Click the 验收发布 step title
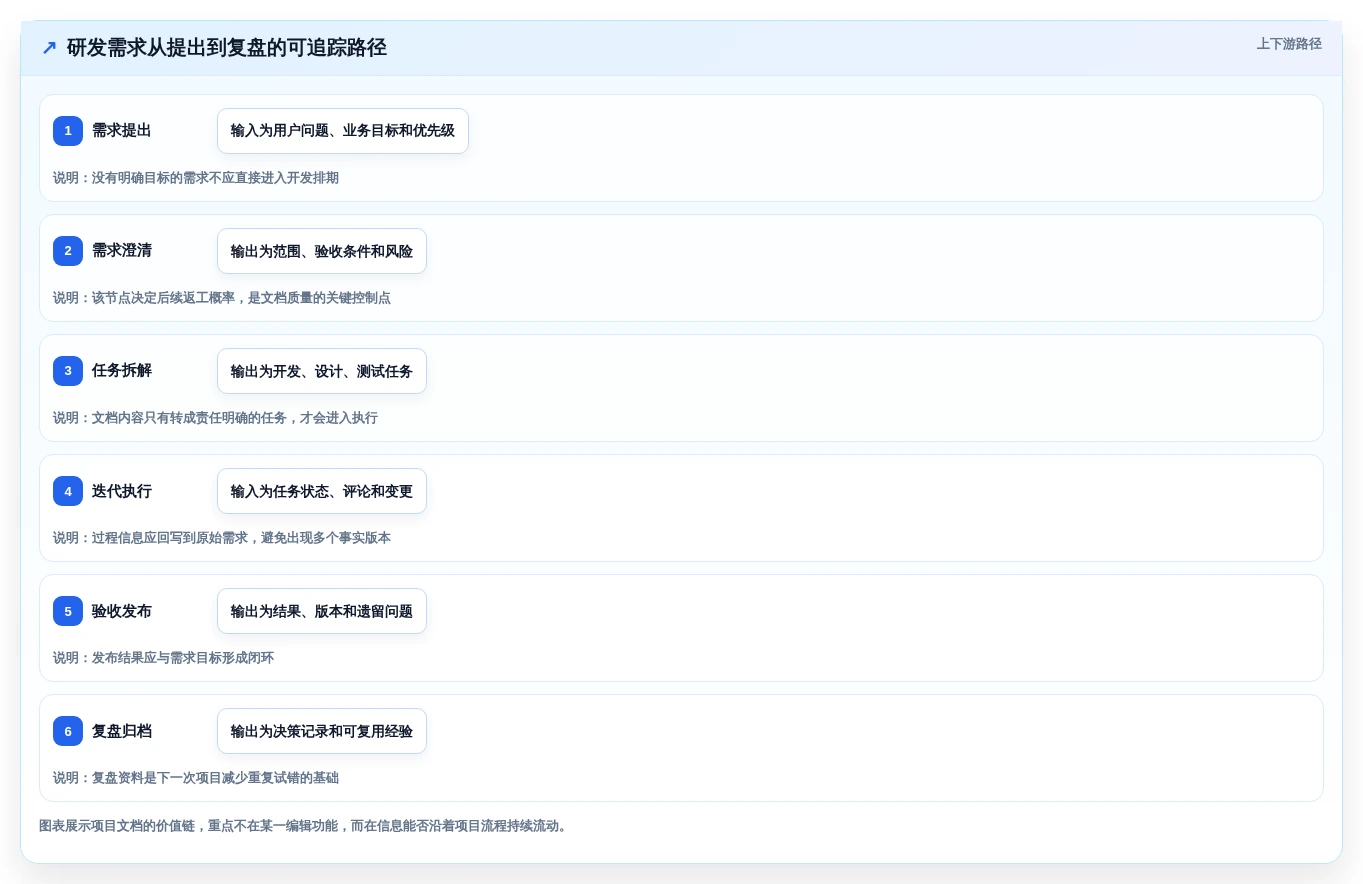 click(x=122, y=611)
